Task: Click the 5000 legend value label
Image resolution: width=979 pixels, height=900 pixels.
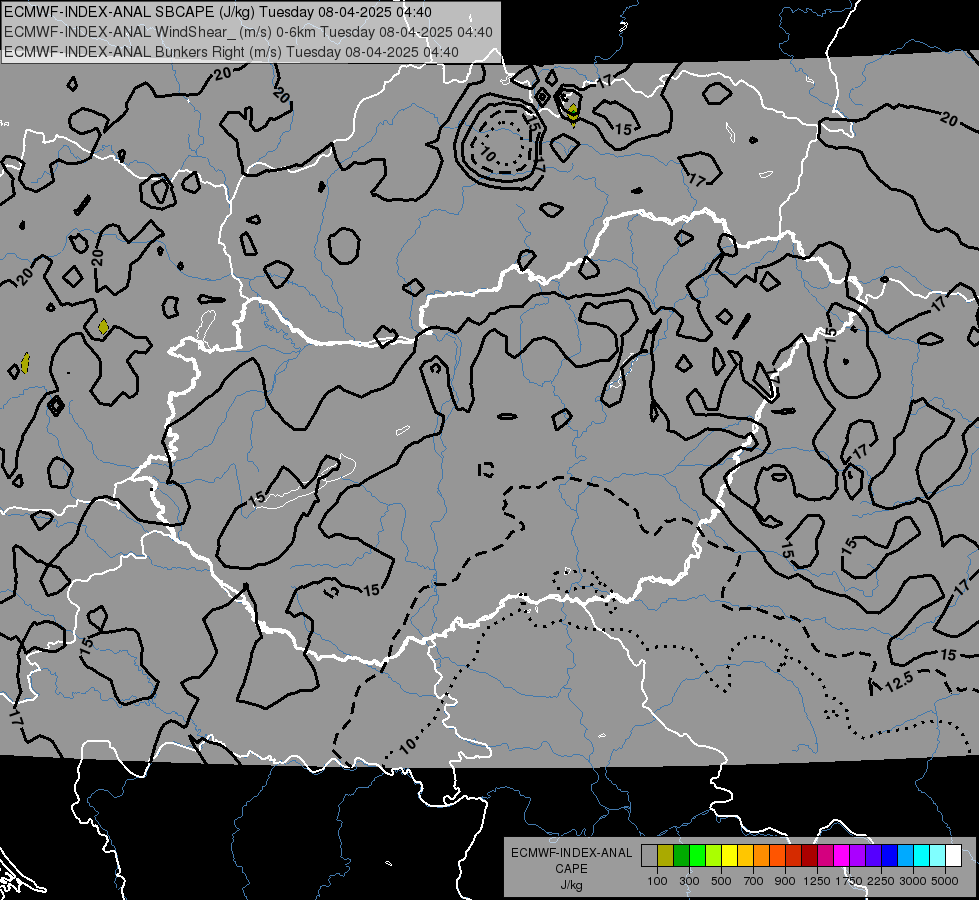Action: [945, 881]
